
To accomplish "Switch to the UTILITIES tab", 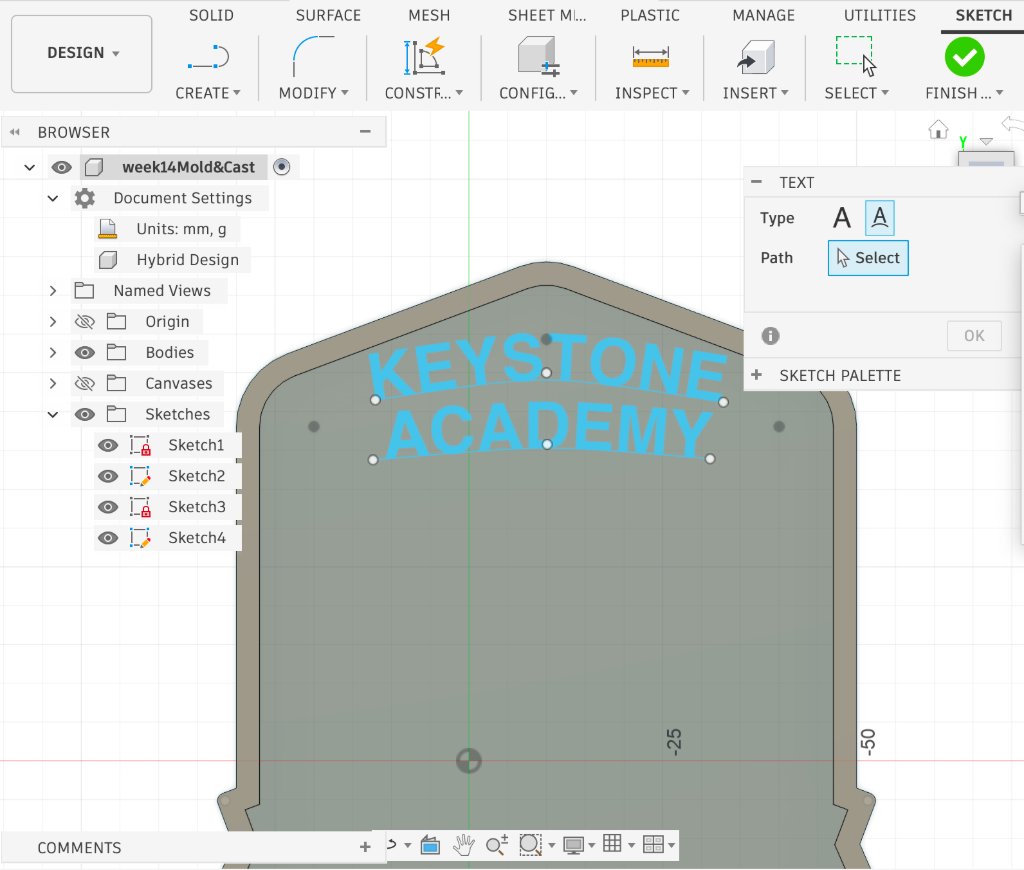I will click(x=880, y=15).
